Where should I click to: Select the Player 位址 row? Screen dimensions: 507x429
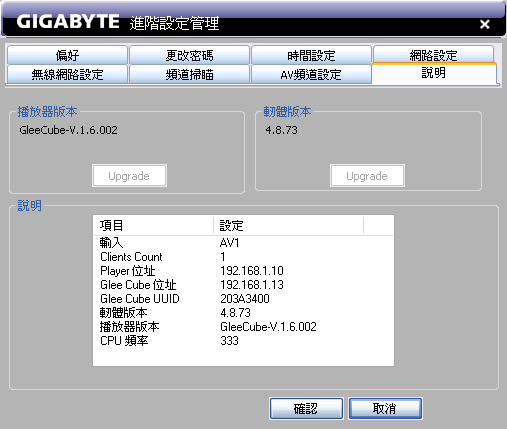click(243, 271)
